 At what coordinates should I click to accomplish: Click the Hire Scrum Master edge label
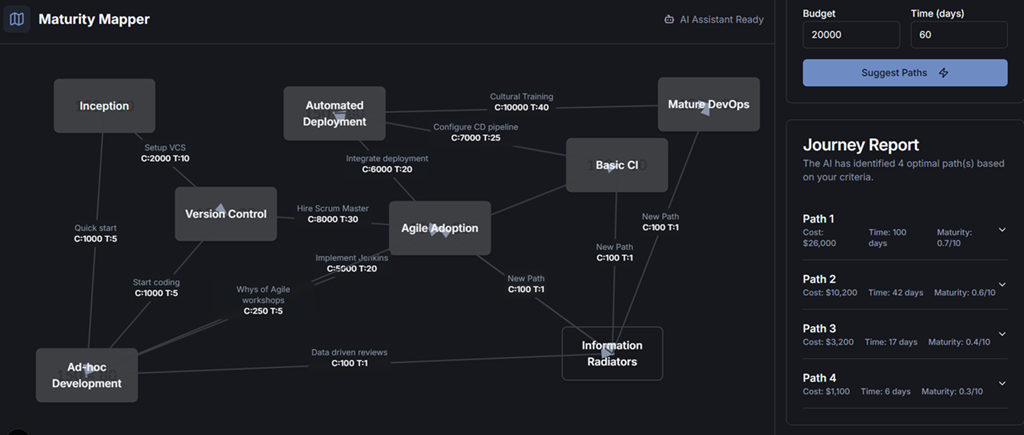[x=333, y=214]
